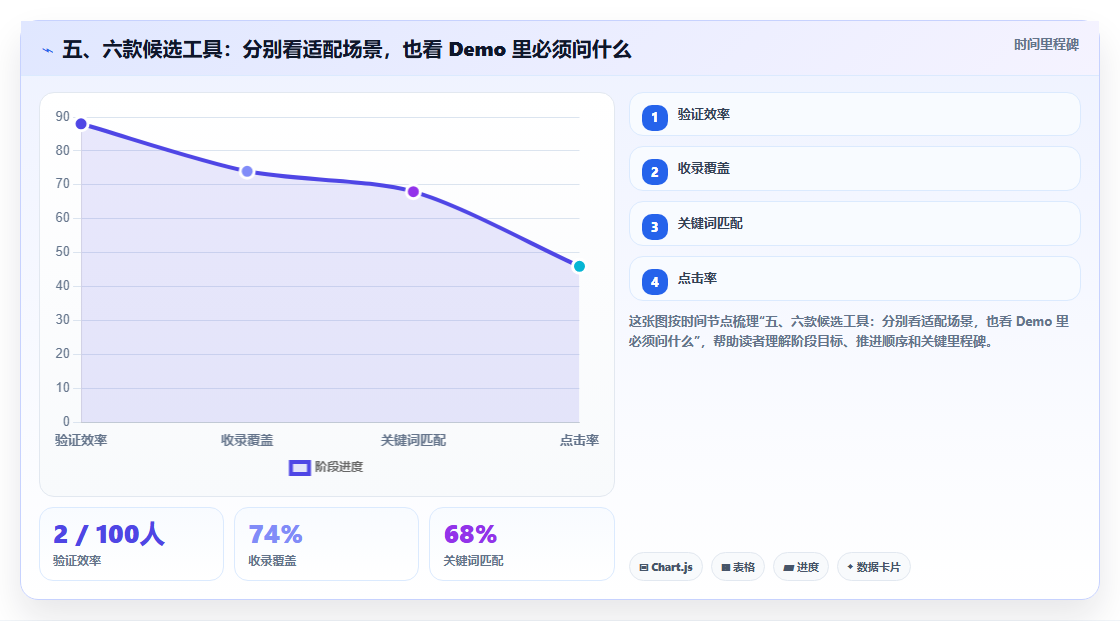Click the 收录覆盖 data point on the chart
1120x621 pixels.
pyautogui.click(x=247, y=172)
